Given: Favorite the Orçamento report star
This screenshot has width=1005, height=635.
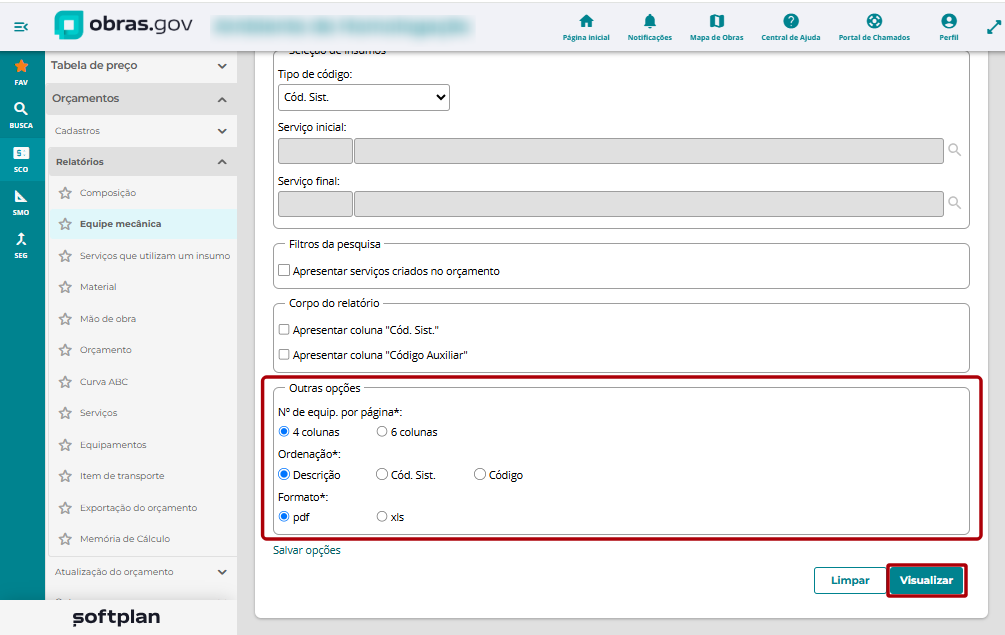Looking at the screenshot, I should (x=65, y=350).
